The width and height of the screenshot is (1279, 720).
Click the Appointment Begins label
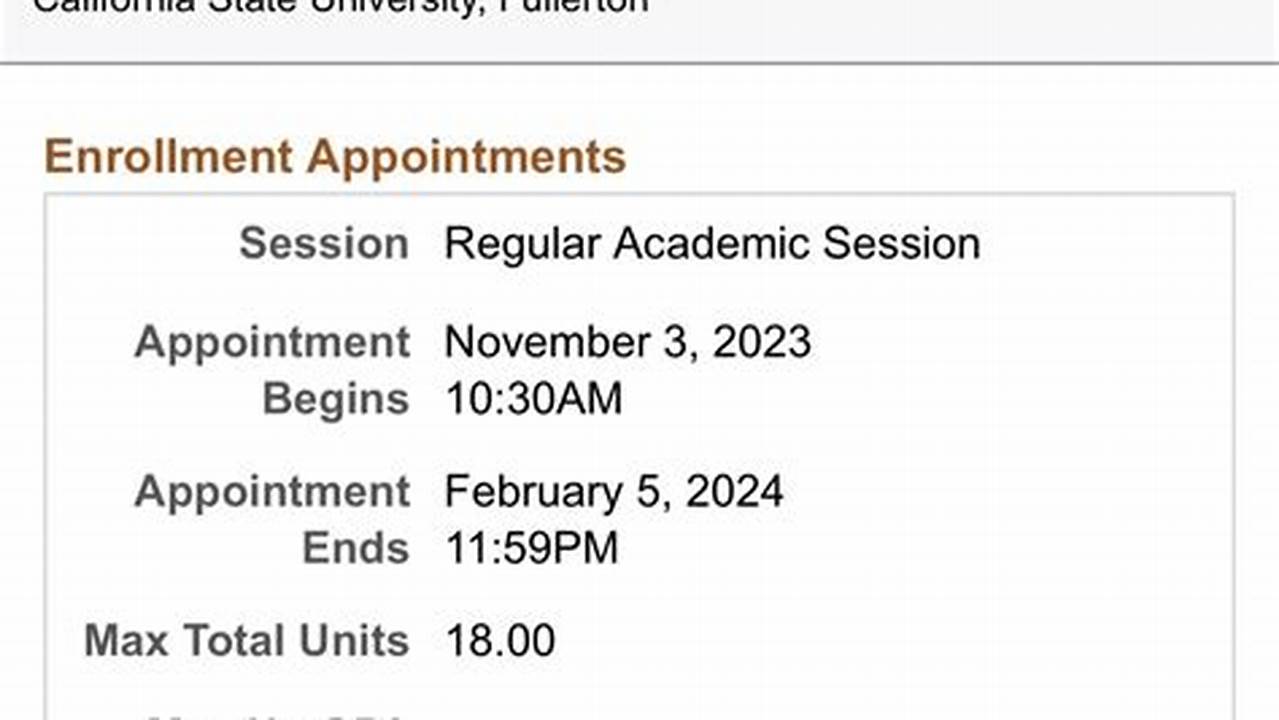[x=272, y=342]
